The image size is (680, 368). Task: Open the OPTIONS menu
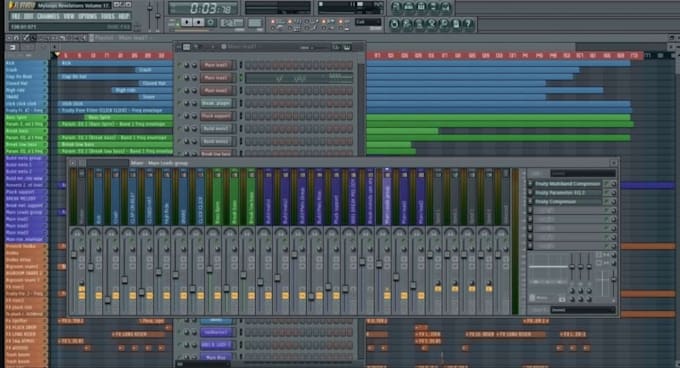tap(88, 16)
